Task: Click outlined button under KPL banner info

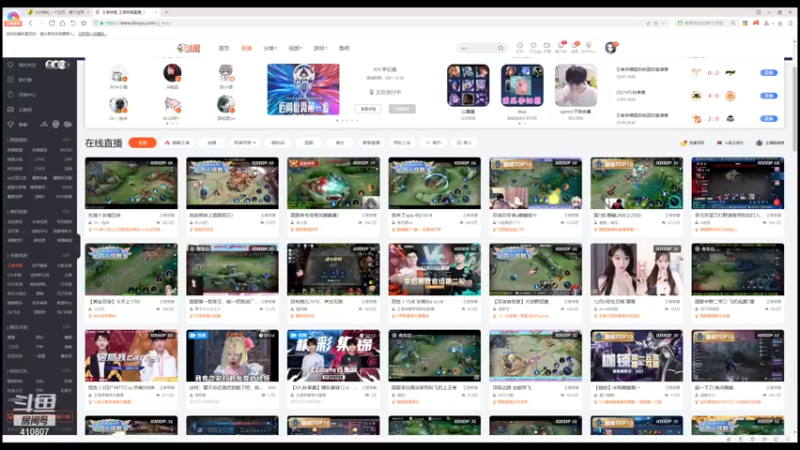Action: (368, 109)
